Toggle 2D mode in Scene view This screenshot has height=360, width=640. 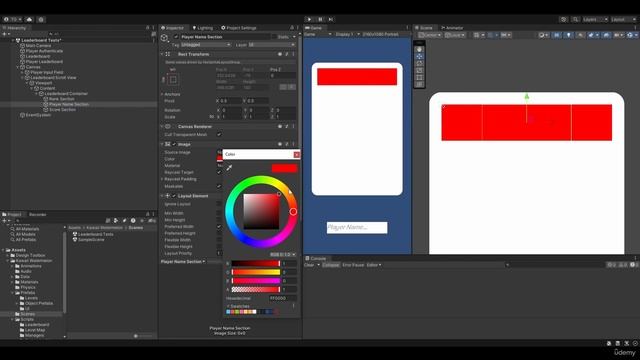[557, 35]
